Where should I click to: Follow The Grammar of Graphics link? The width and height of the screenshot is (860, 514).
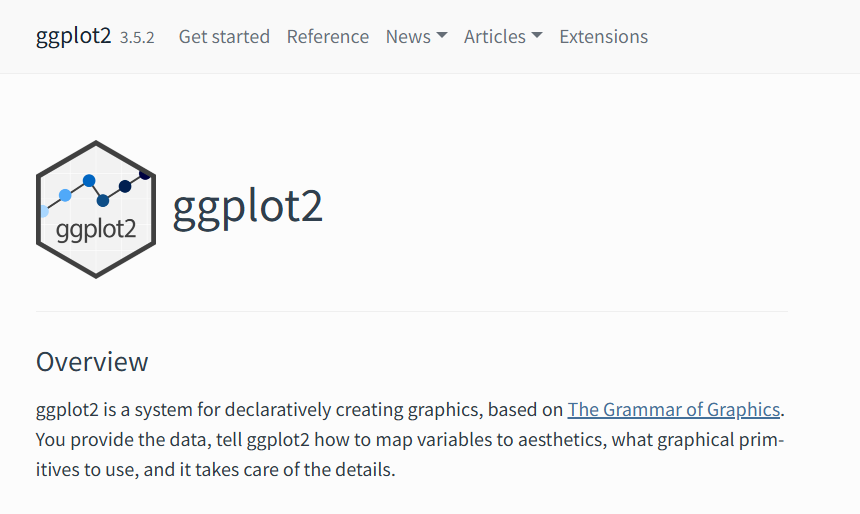(x=674, y=410)
